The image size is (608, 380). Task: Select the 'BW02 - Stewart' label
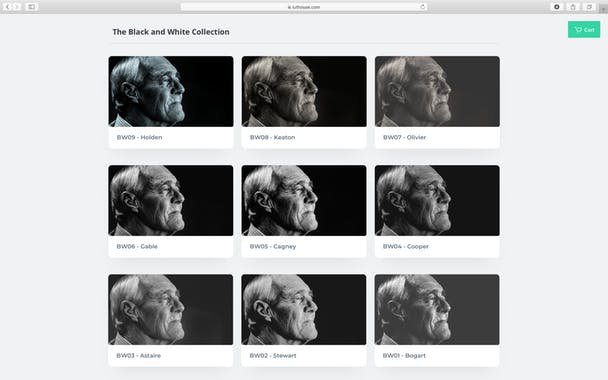click(273, 355)
